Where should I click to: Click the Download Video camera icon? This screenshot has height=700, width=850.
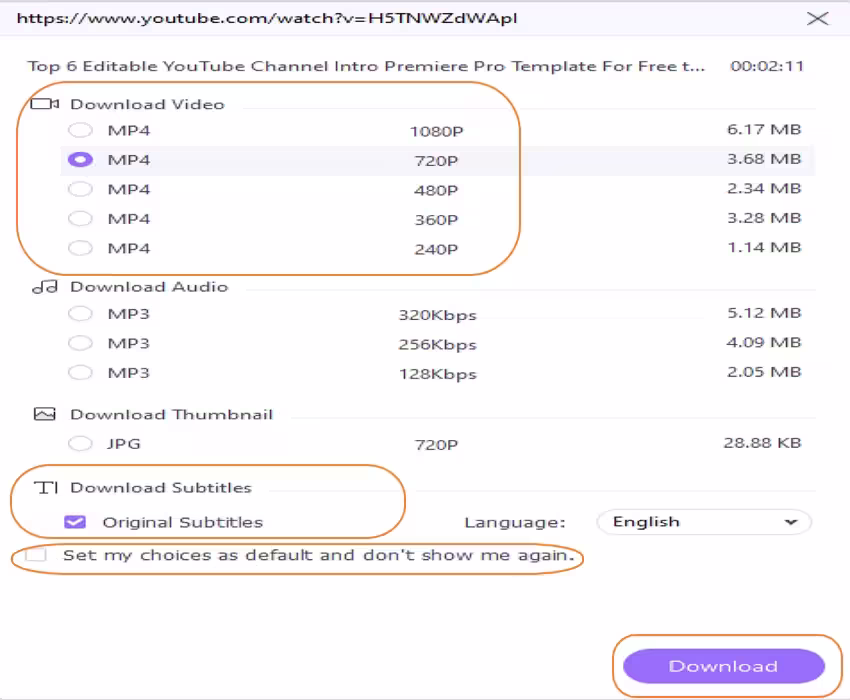click(46, 104)
